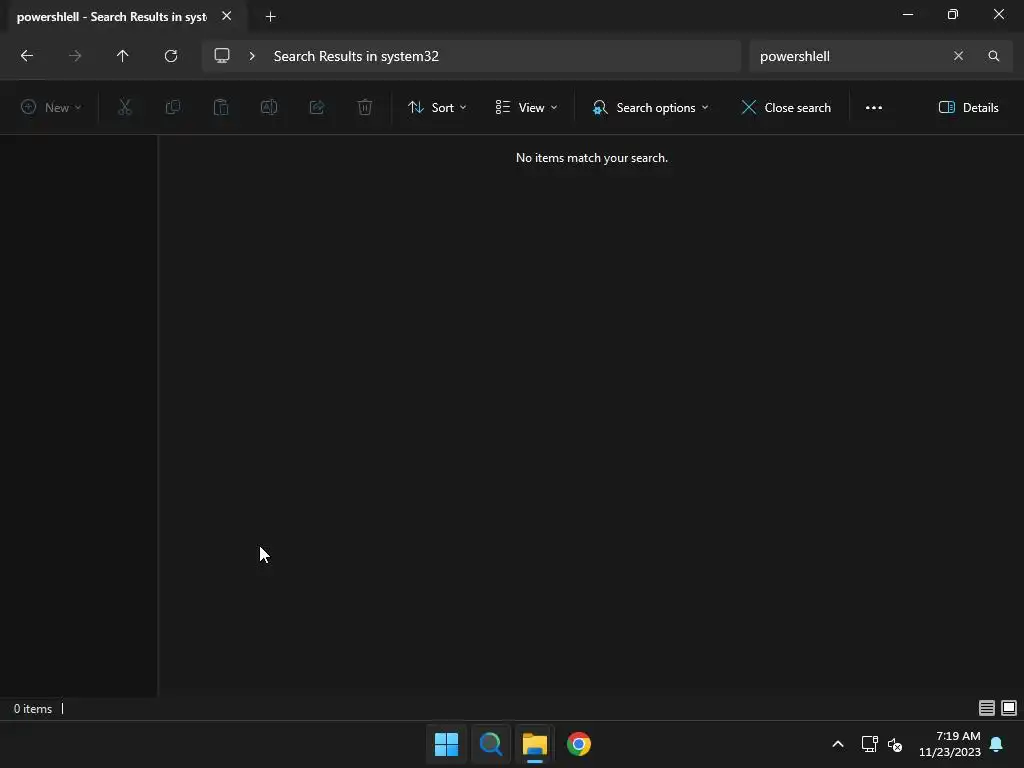Click the Rename icon
This screenshot has width=1024, height=768.
pos(269,108)
